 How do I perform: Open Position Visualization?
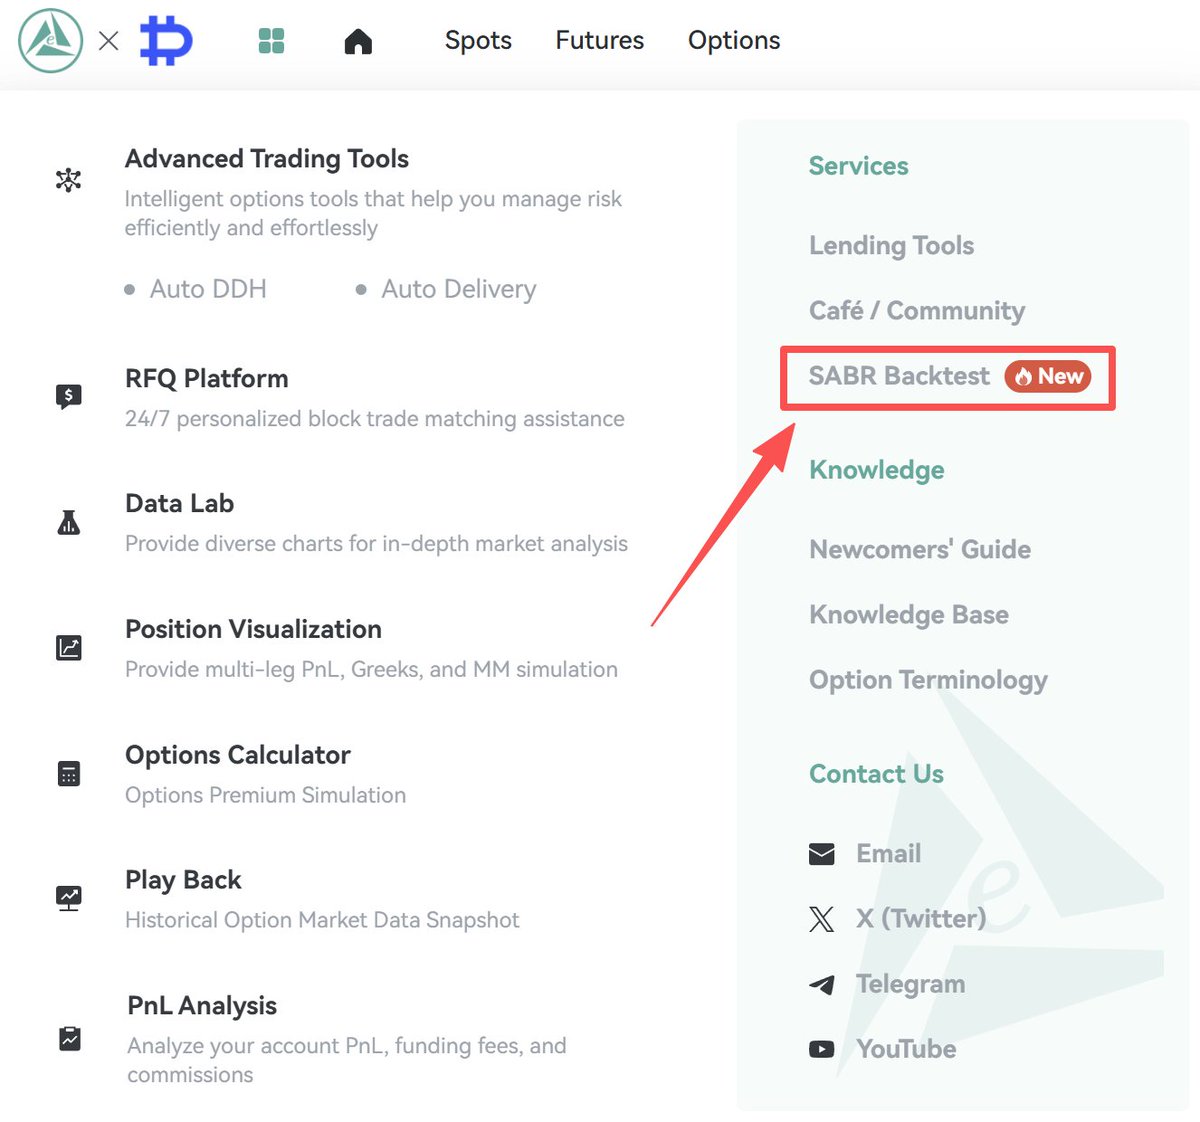(254, 629)
